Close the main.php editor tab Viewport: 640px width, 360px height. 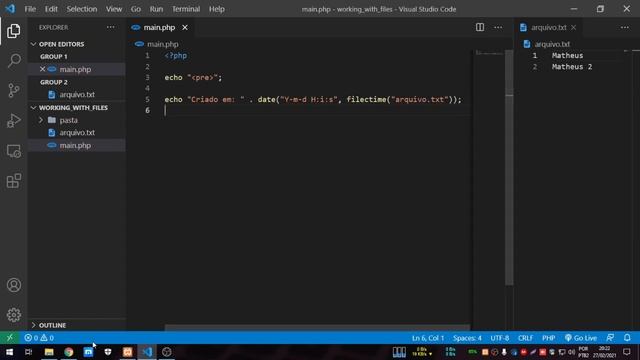185,27
